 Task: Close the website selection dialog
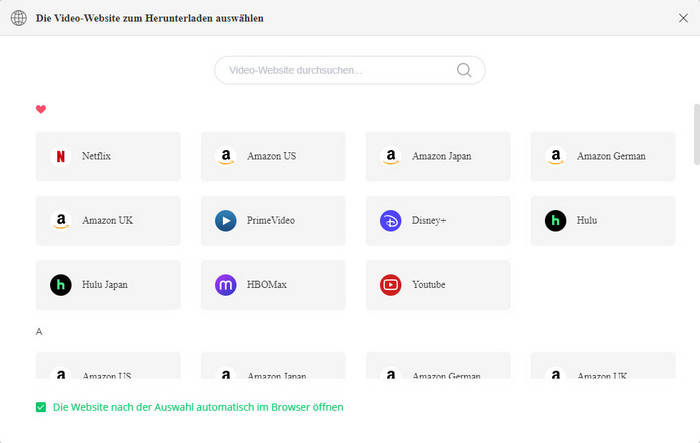point(683,18)
